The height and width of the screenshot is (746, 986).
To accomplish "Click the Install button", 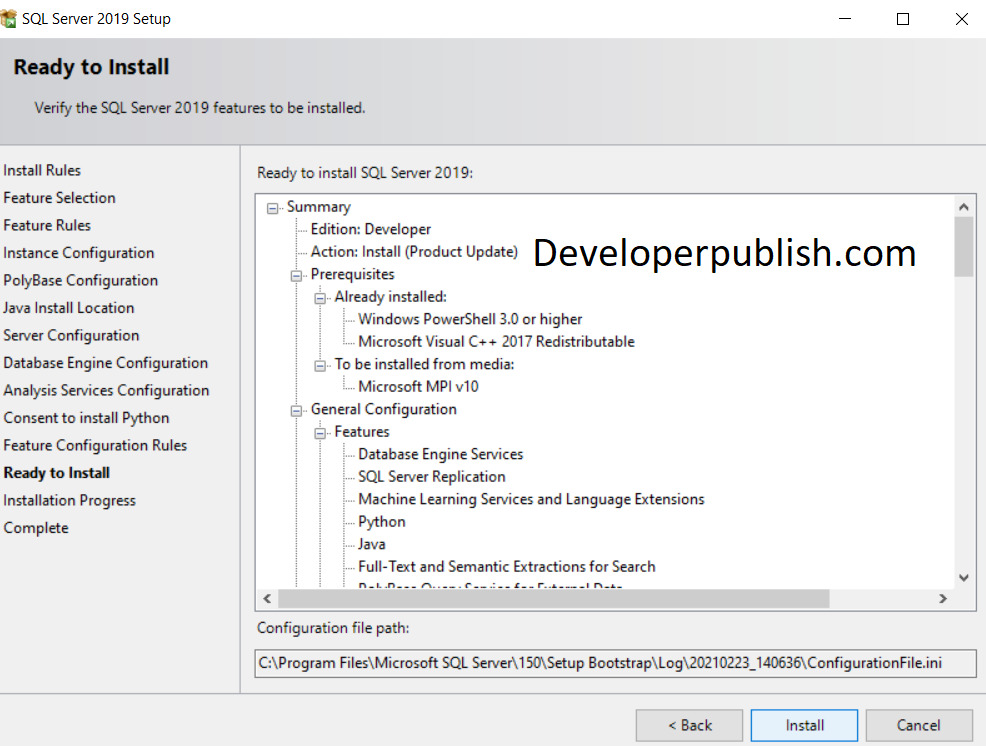I will 803,725.
